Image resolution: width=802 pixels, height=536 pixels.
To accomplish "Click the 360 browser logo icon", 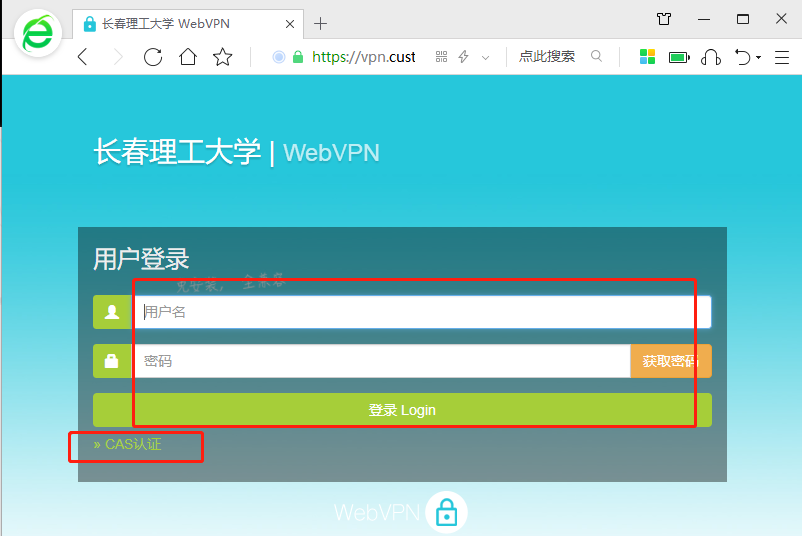I will (38, 33).
